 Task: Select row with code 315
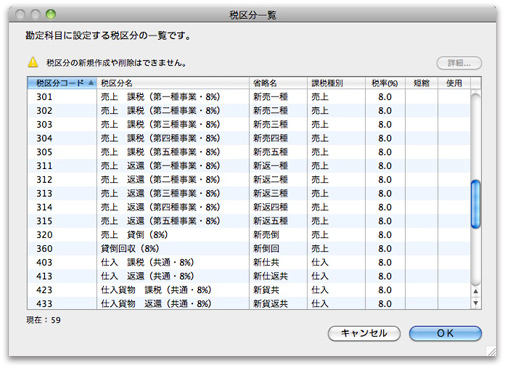(x=249, y=221)
